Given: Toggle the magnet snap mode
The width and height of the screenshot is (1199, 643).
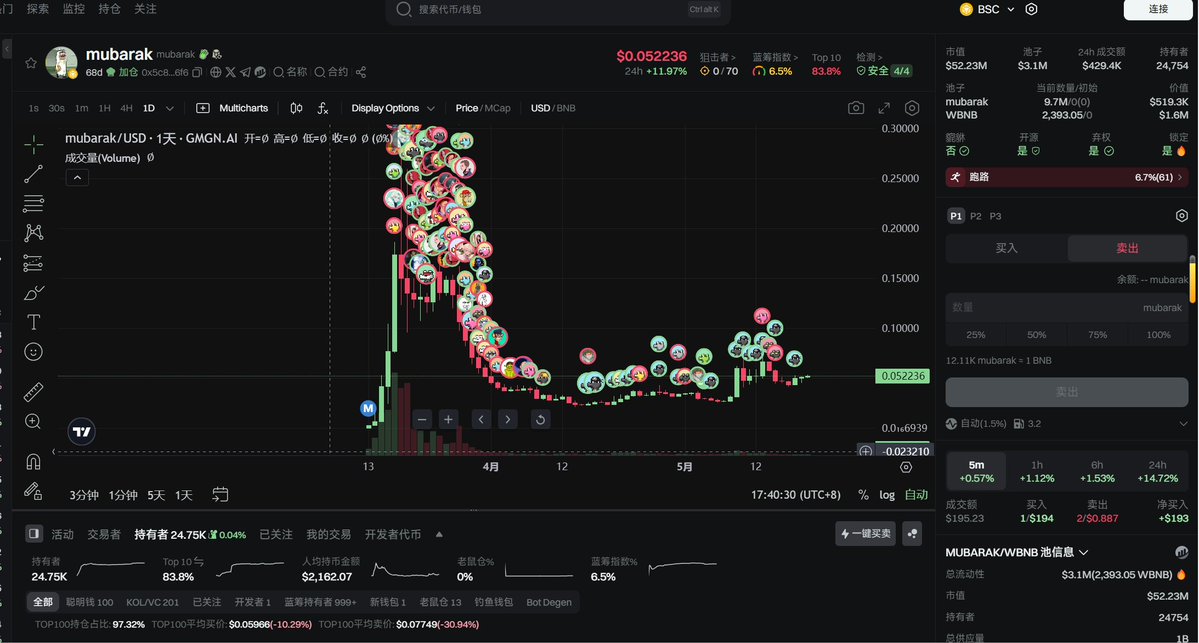Looking at the screenshot, I should [33, 461].
